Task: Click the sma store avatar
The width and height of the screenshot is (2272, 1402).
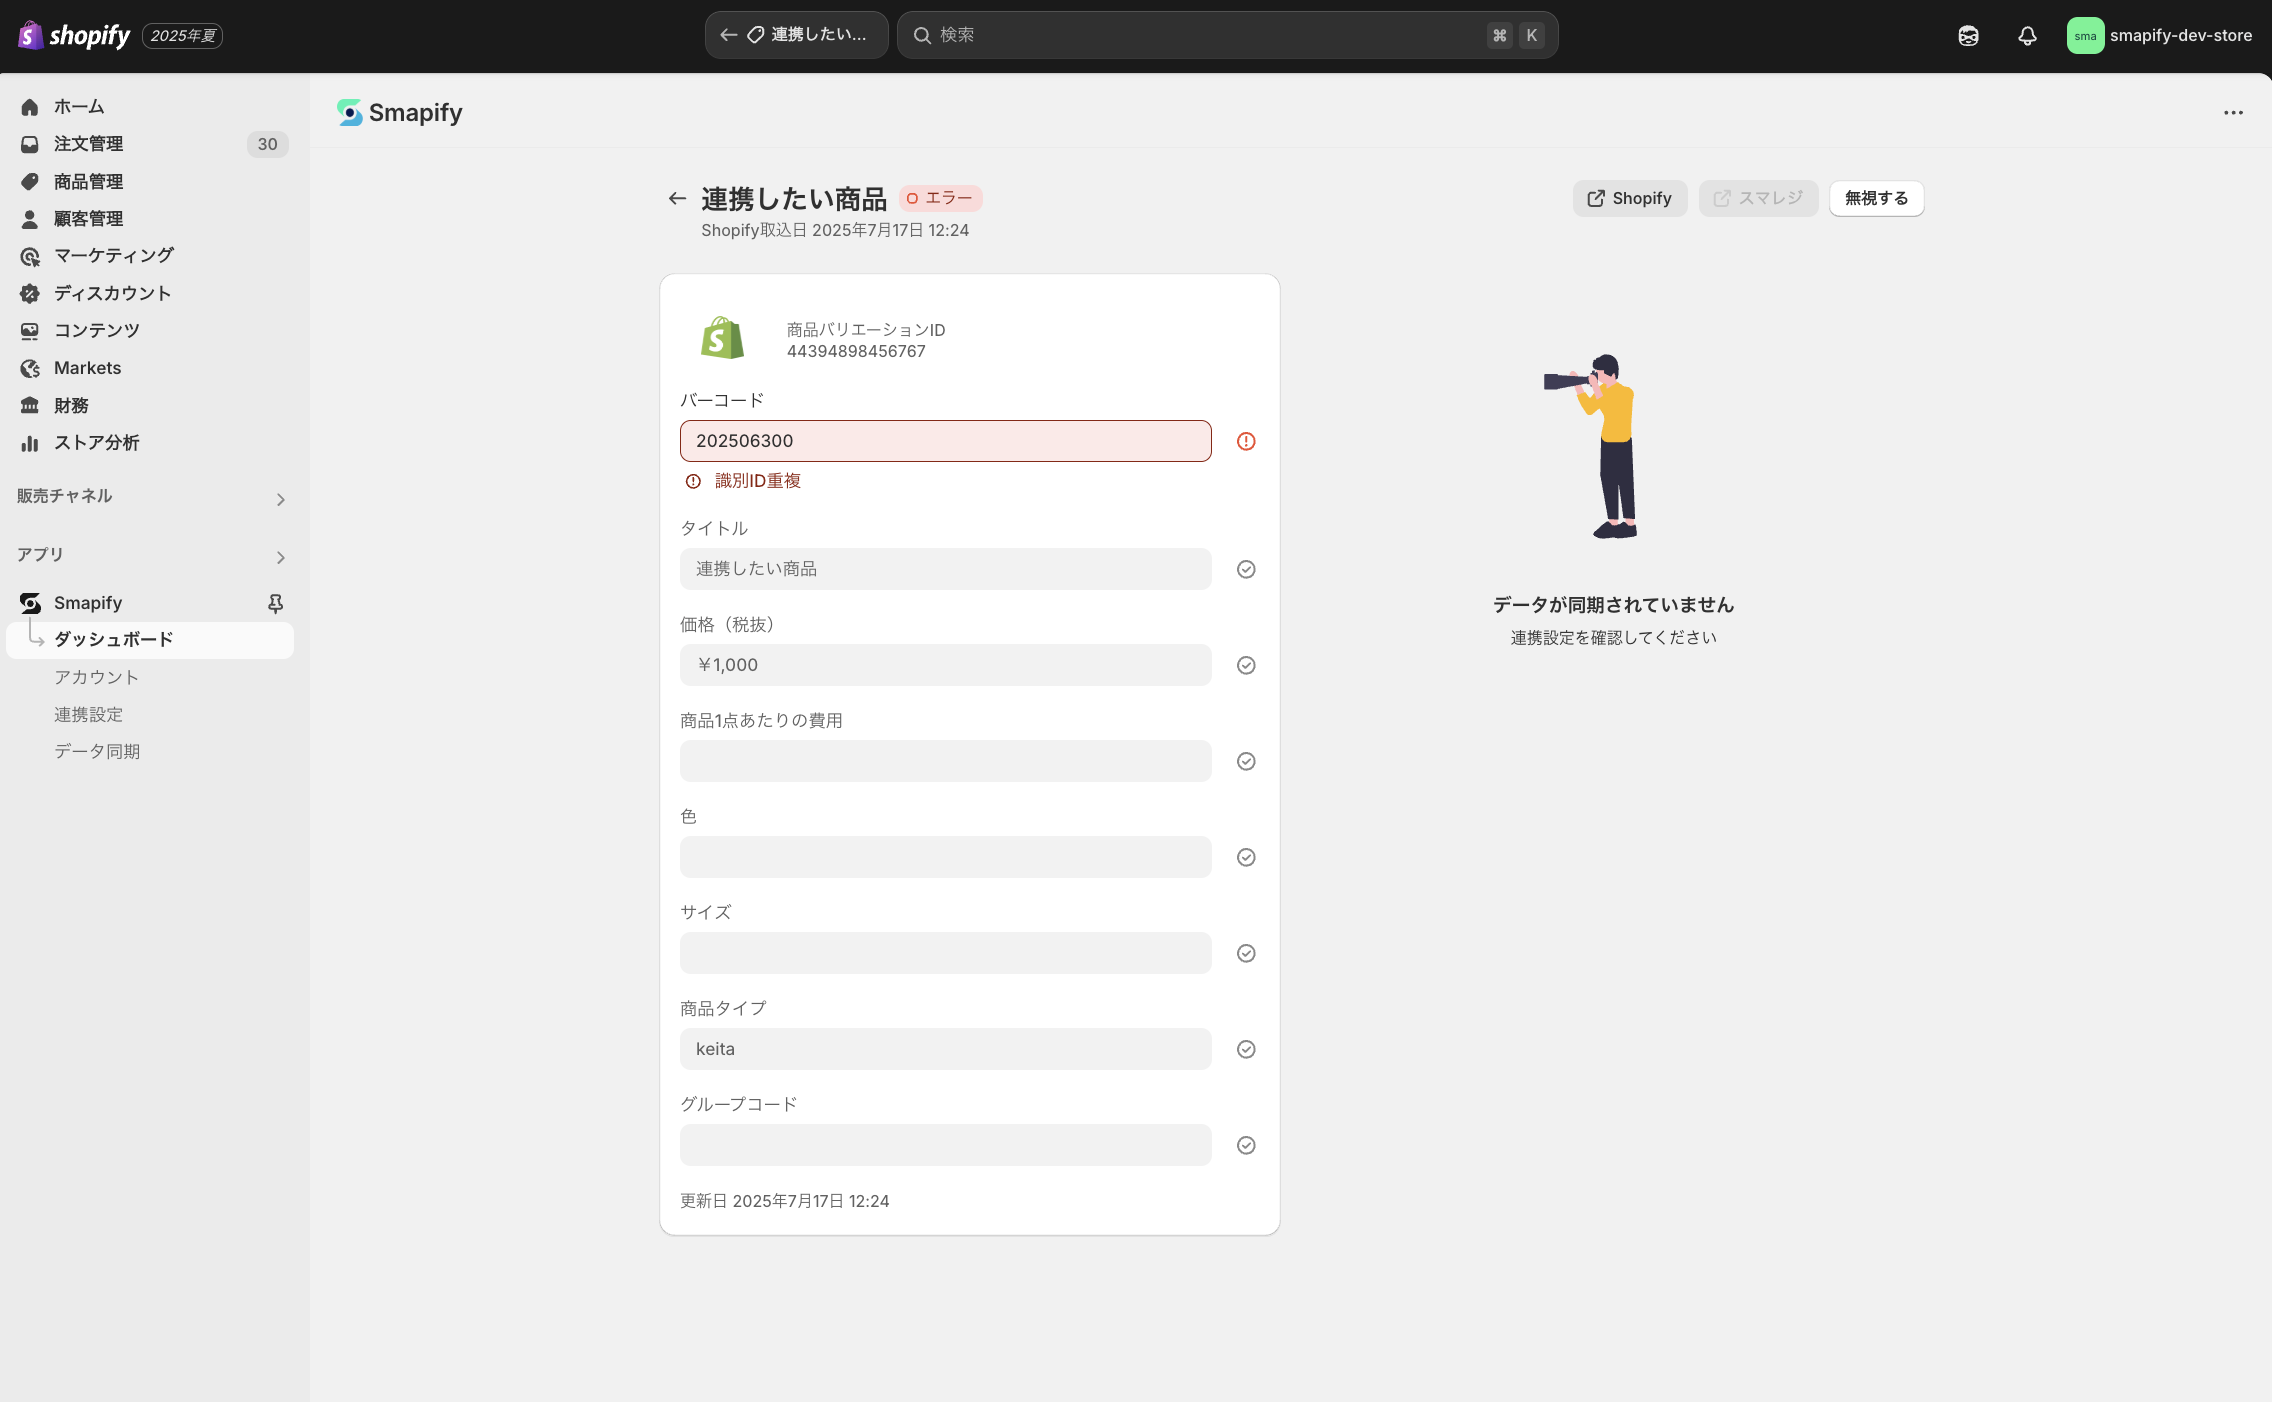Action: click(2085, 36)
